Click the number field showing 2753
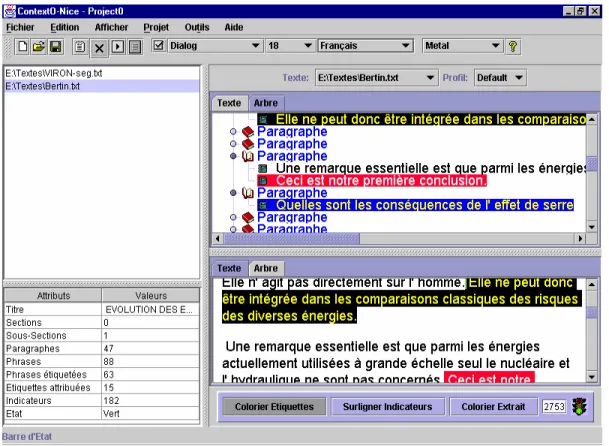609x446 pixels. click(554, 407)
